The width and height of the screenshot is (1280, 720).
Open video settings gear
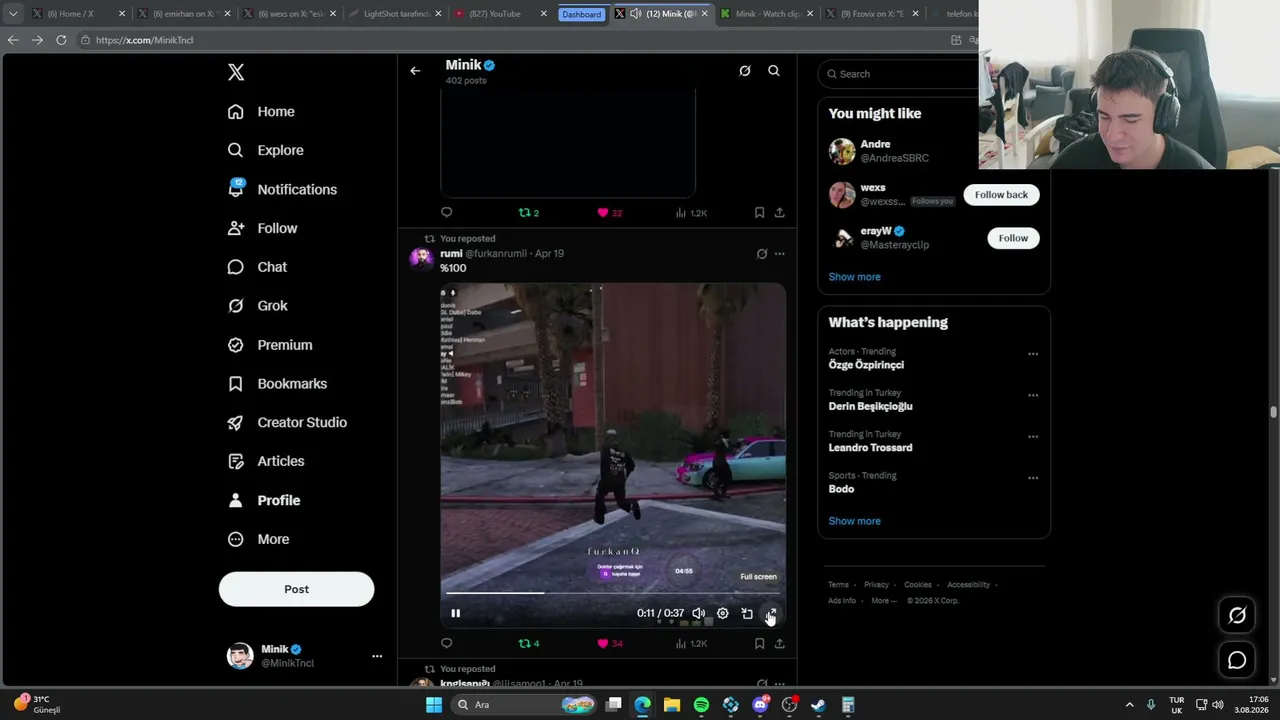tap(723, 614)
